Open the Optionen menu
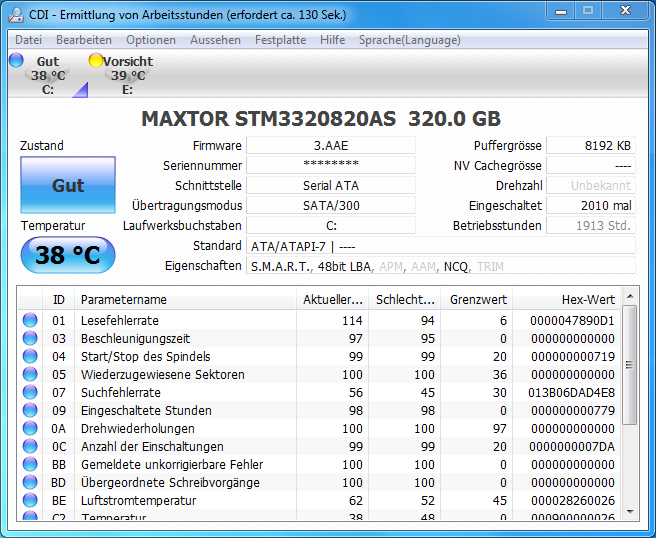656x538 pixels. (x=151, y=40)
